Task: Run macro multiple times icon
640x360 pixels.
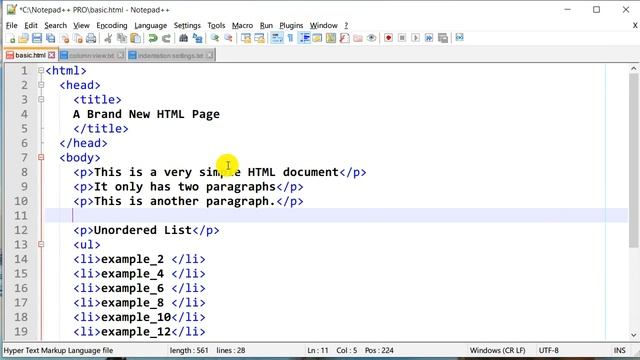Action: coord(429,38)
